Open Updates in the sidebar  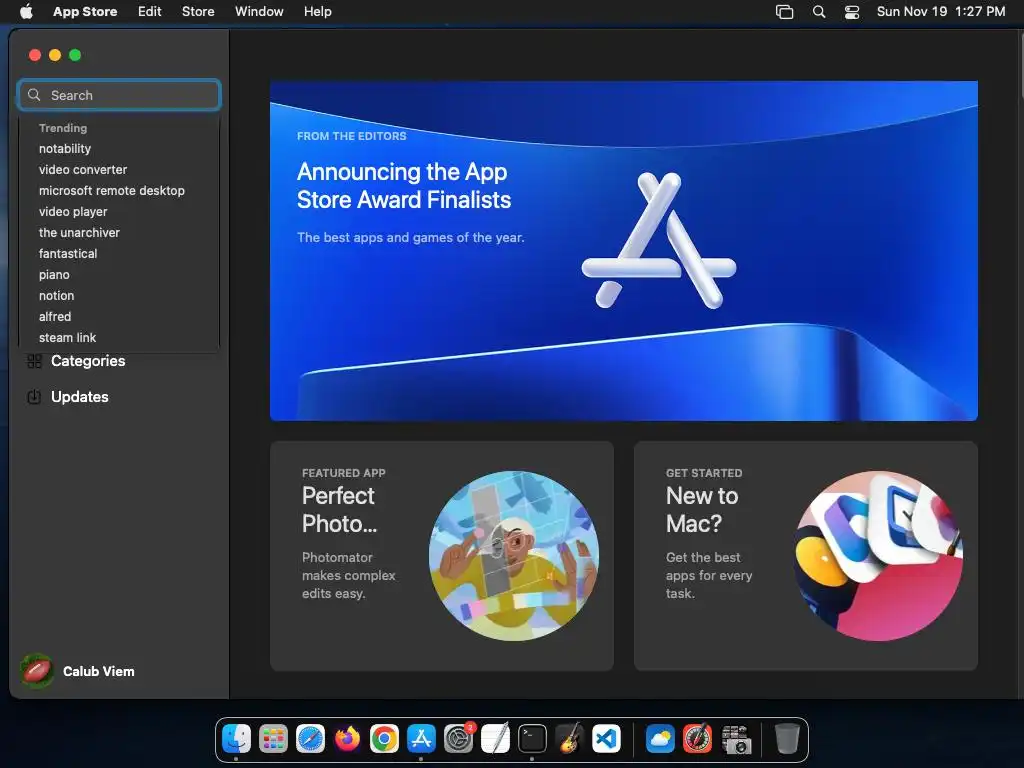[80, 397]
